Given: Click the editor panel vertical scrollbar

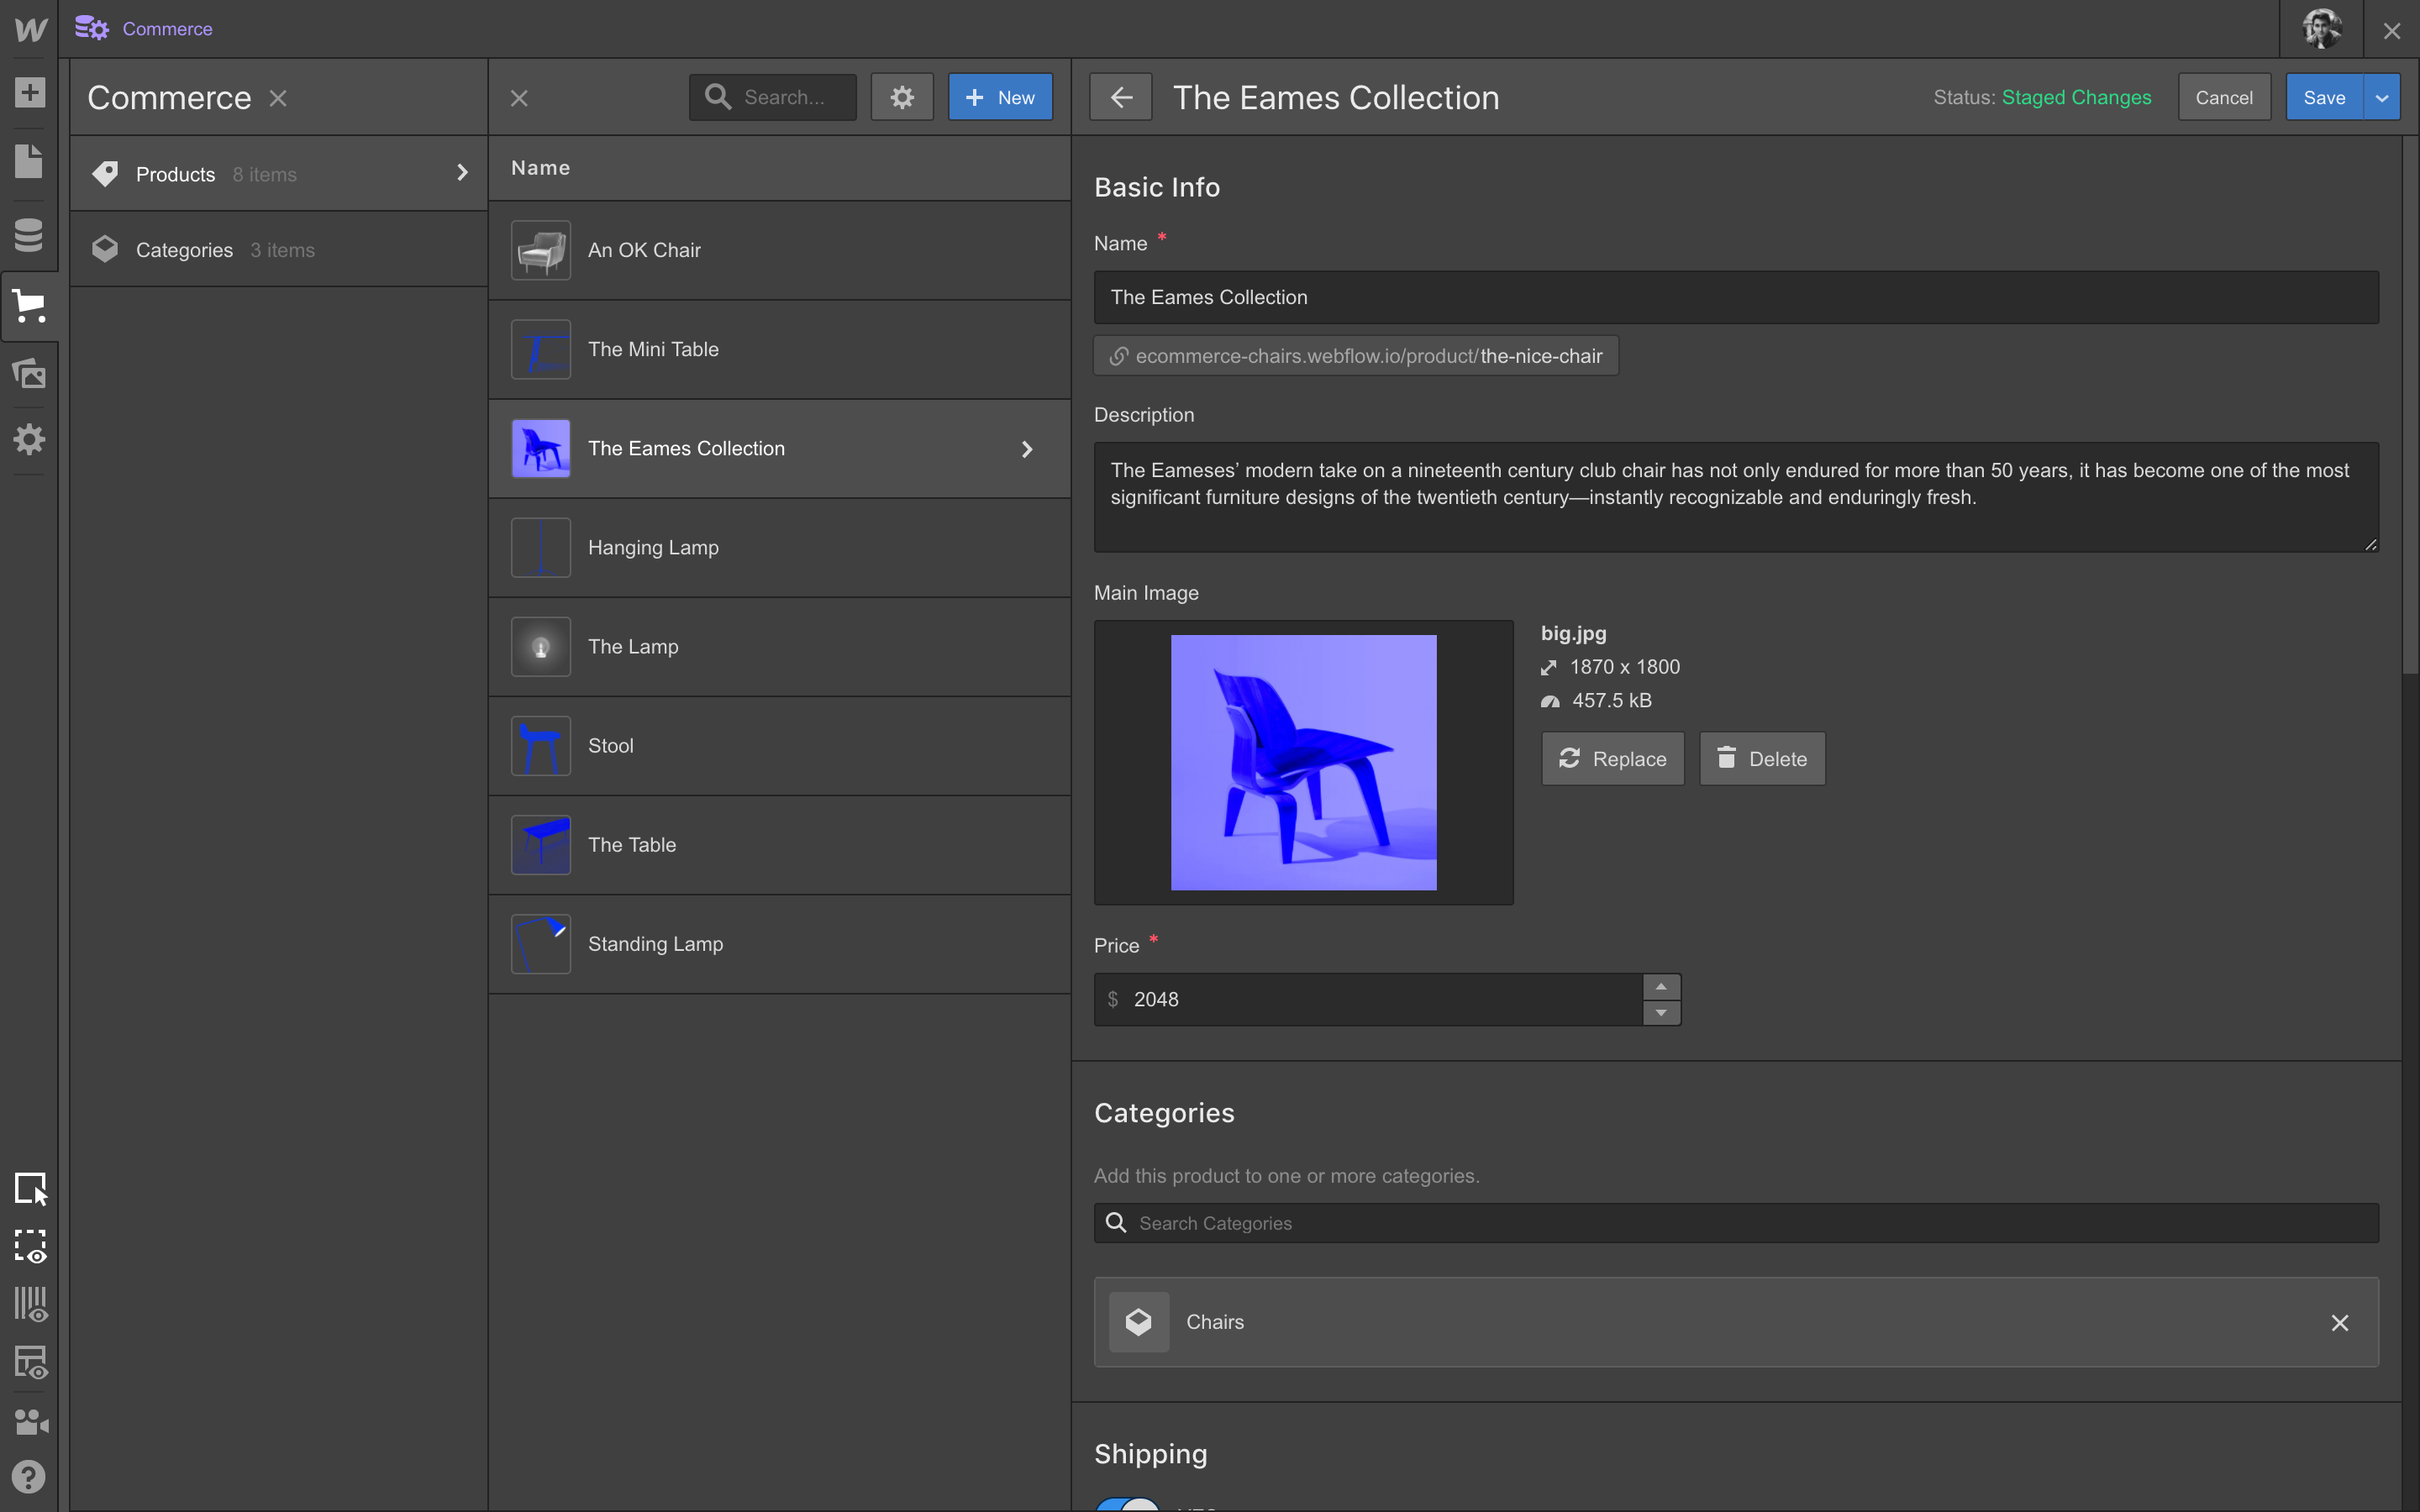Looking at the screenshot, I should pyautogui.click(x=2410, y=405).
